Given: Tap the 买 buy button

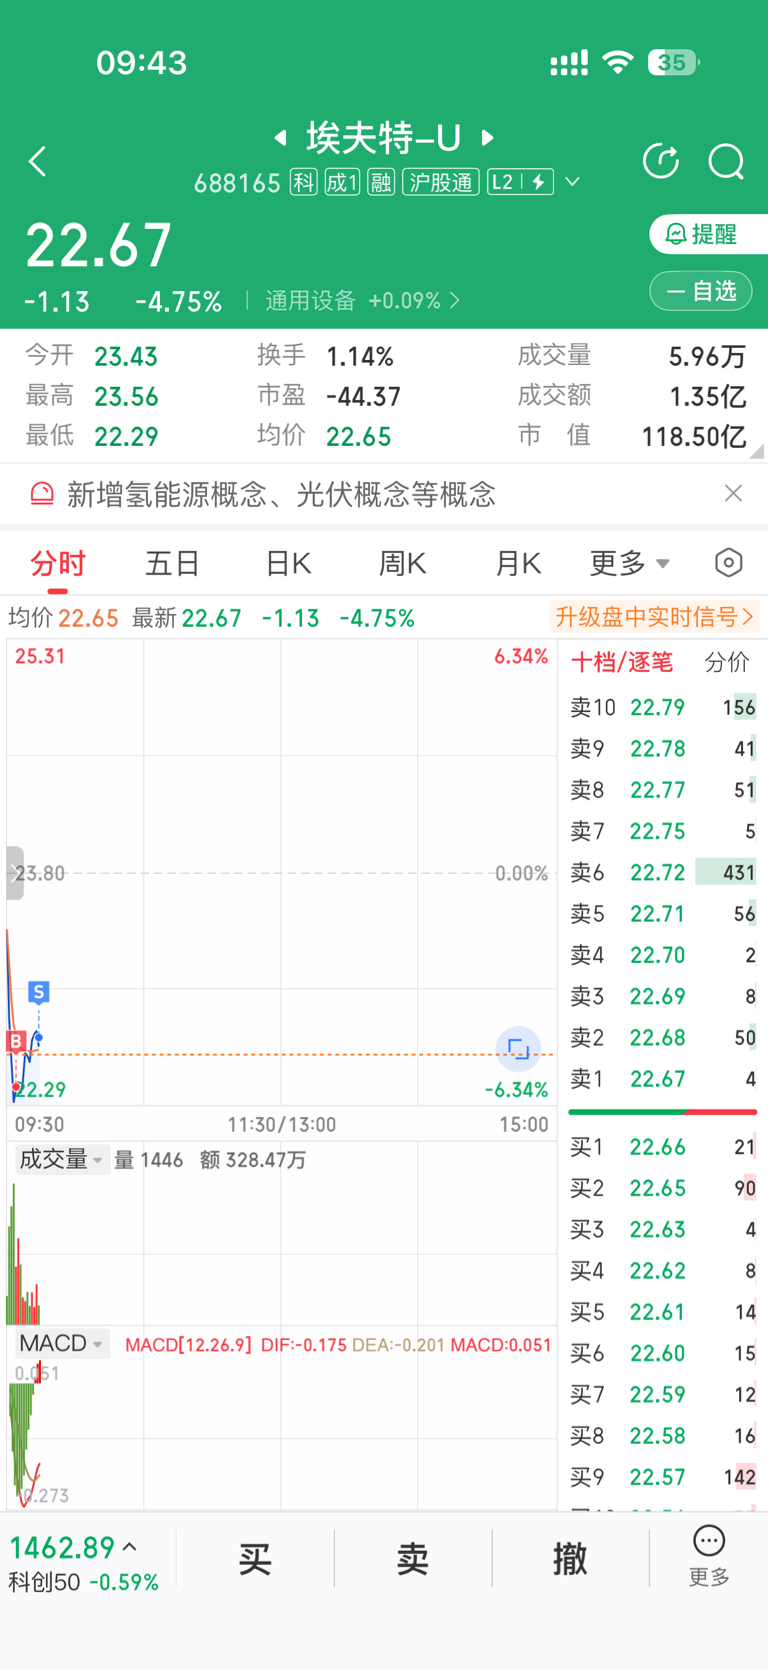Looking at the screenshot, I should pyautogui.click(x=255, y=1558).
